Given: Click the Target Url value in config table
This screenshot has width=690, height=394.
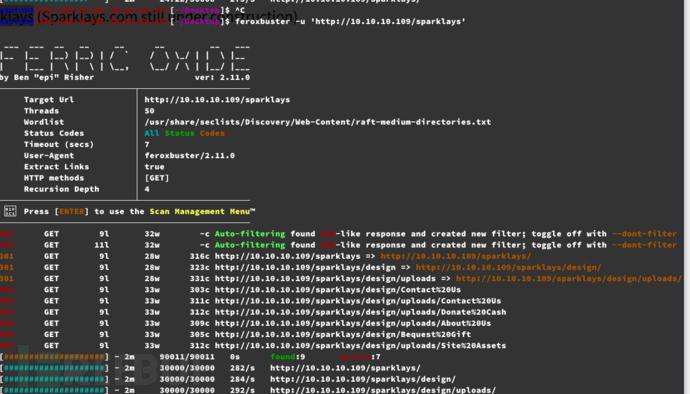Looking at the screenshot, I should point(217,100).
